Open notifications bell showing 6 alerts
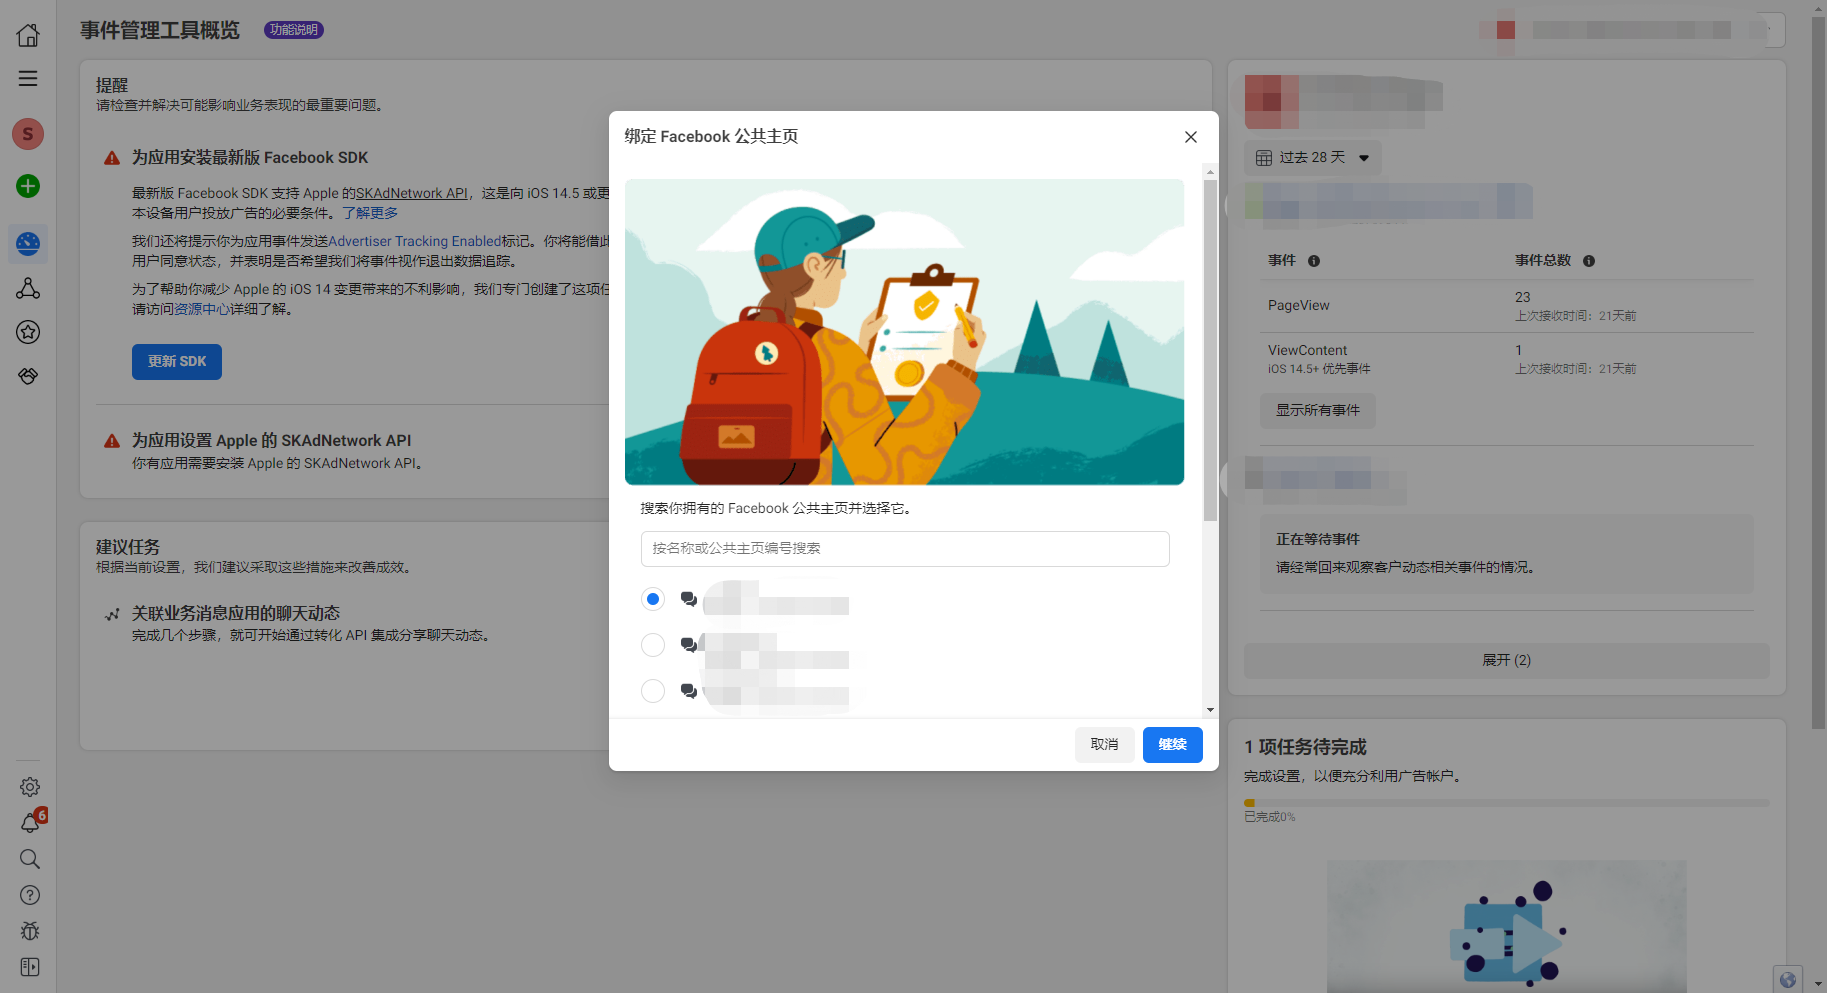The image size is (1827, 993). [29, 823]
